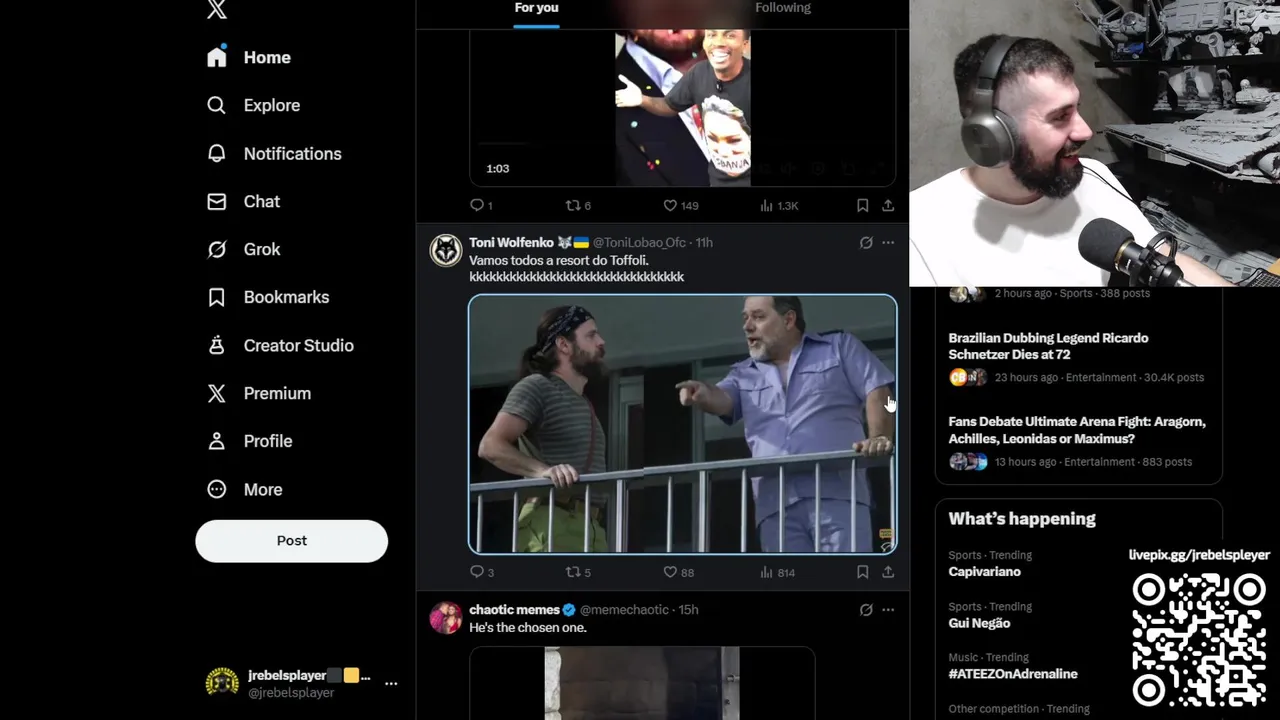Click the Chat envelope icon
This screenshot has width=1280, height=720.
(x=217, y=201)
